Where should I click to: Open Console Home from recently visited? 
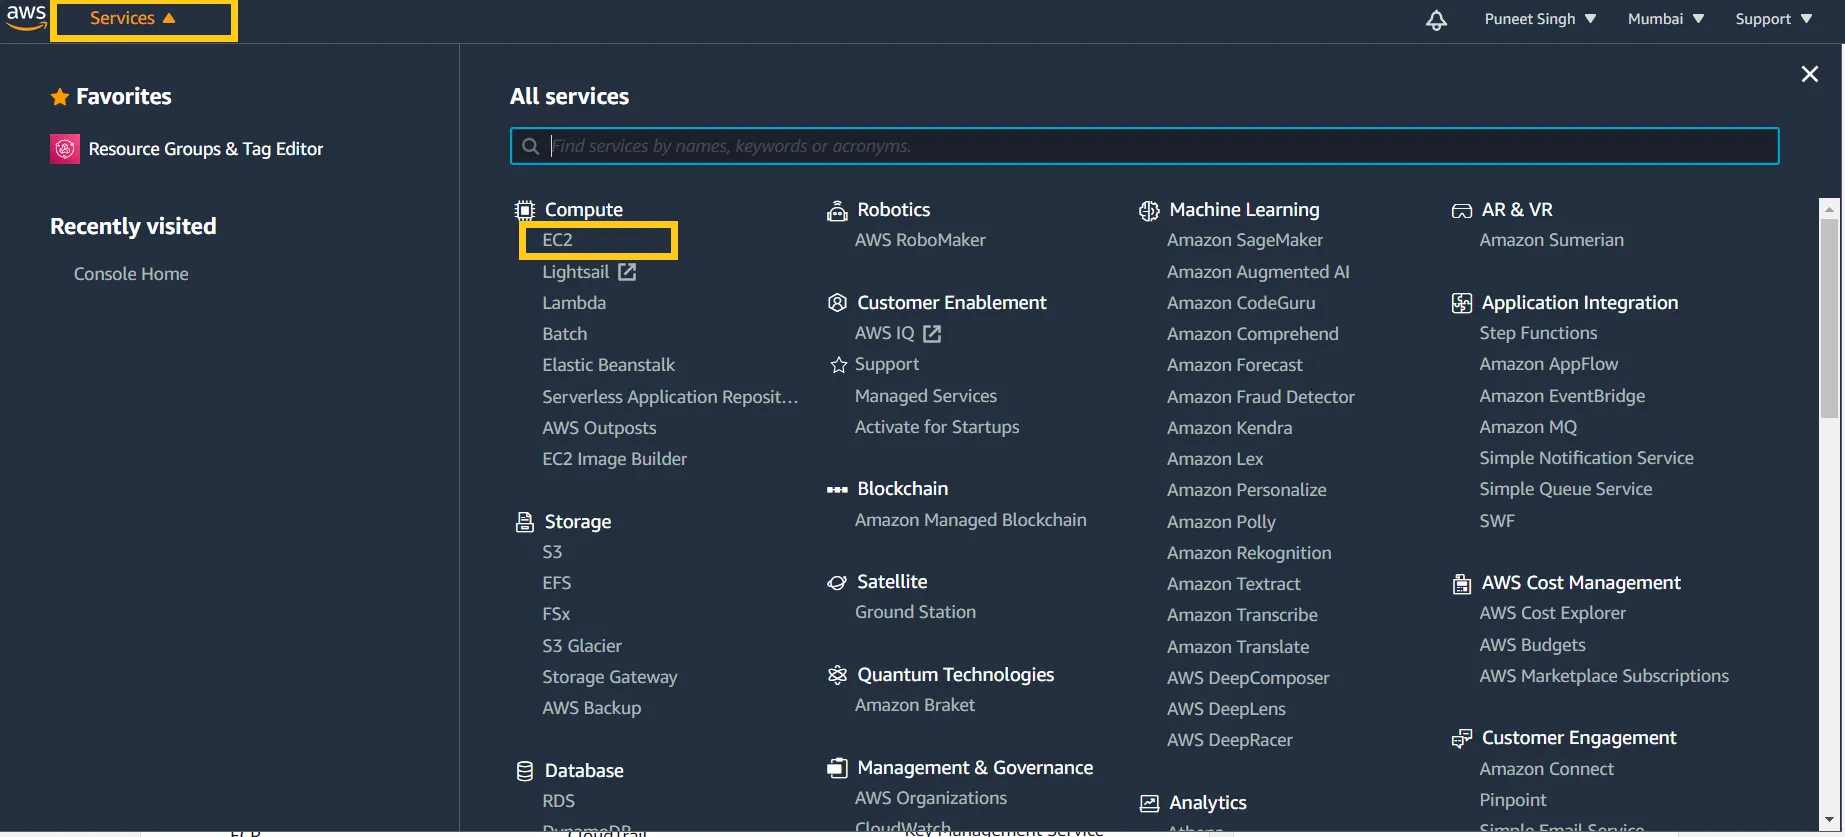tap(131, 274)
